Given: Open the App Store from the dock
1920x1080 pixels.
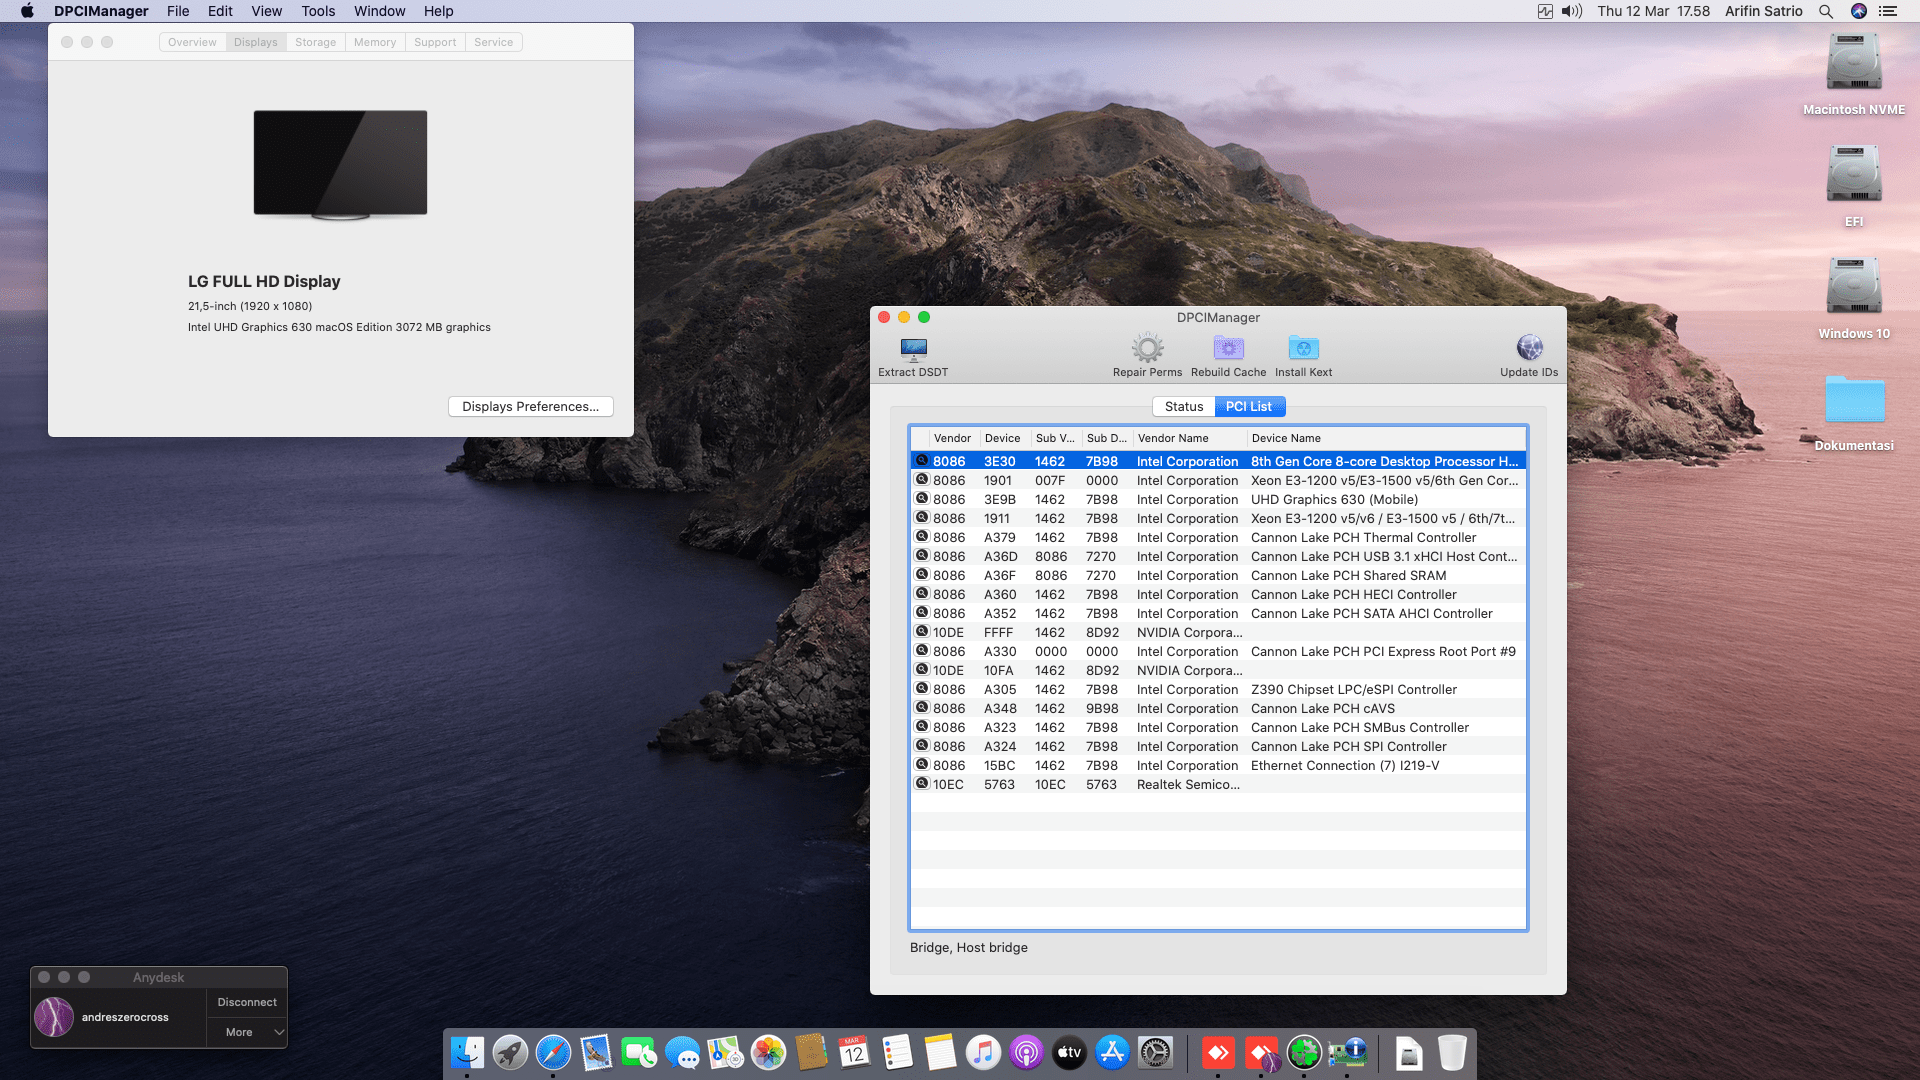Looking at the screenshot, I should point(1112,1053).
